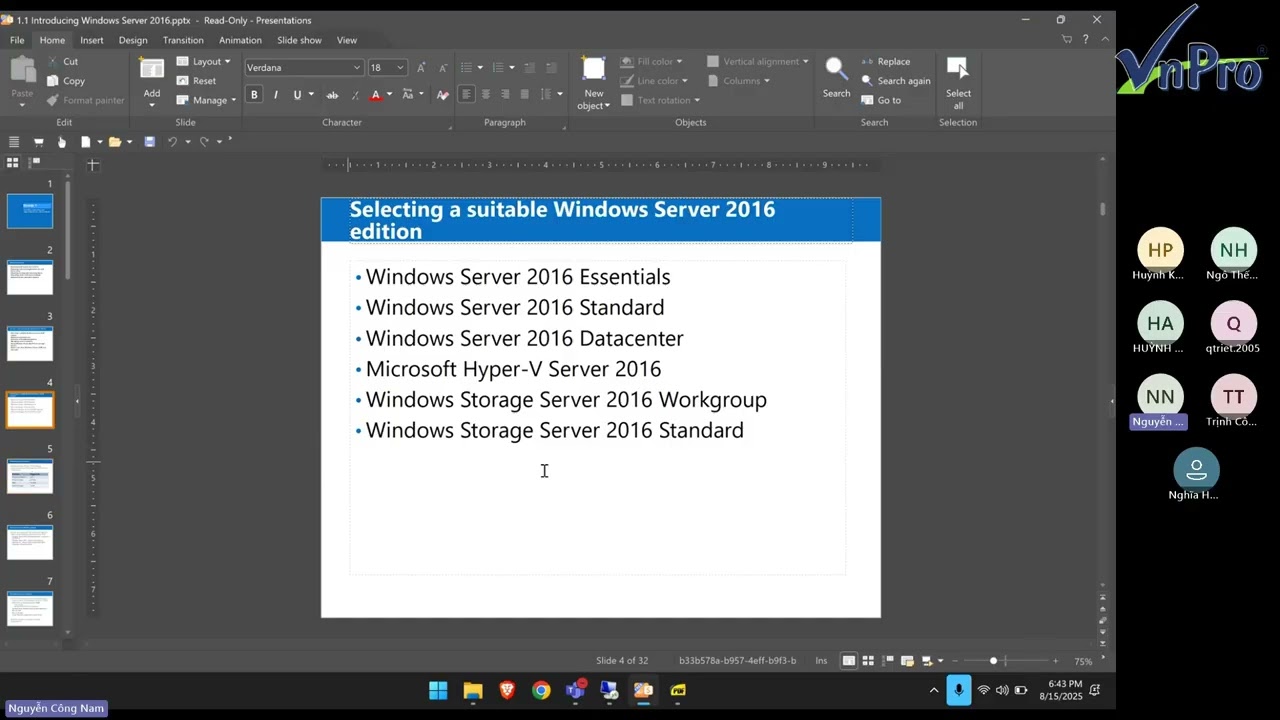The width and height of the screenshot is (1280, 720).
Task: Toggle the microphone in the taskbar
Action: pos(958,690)
